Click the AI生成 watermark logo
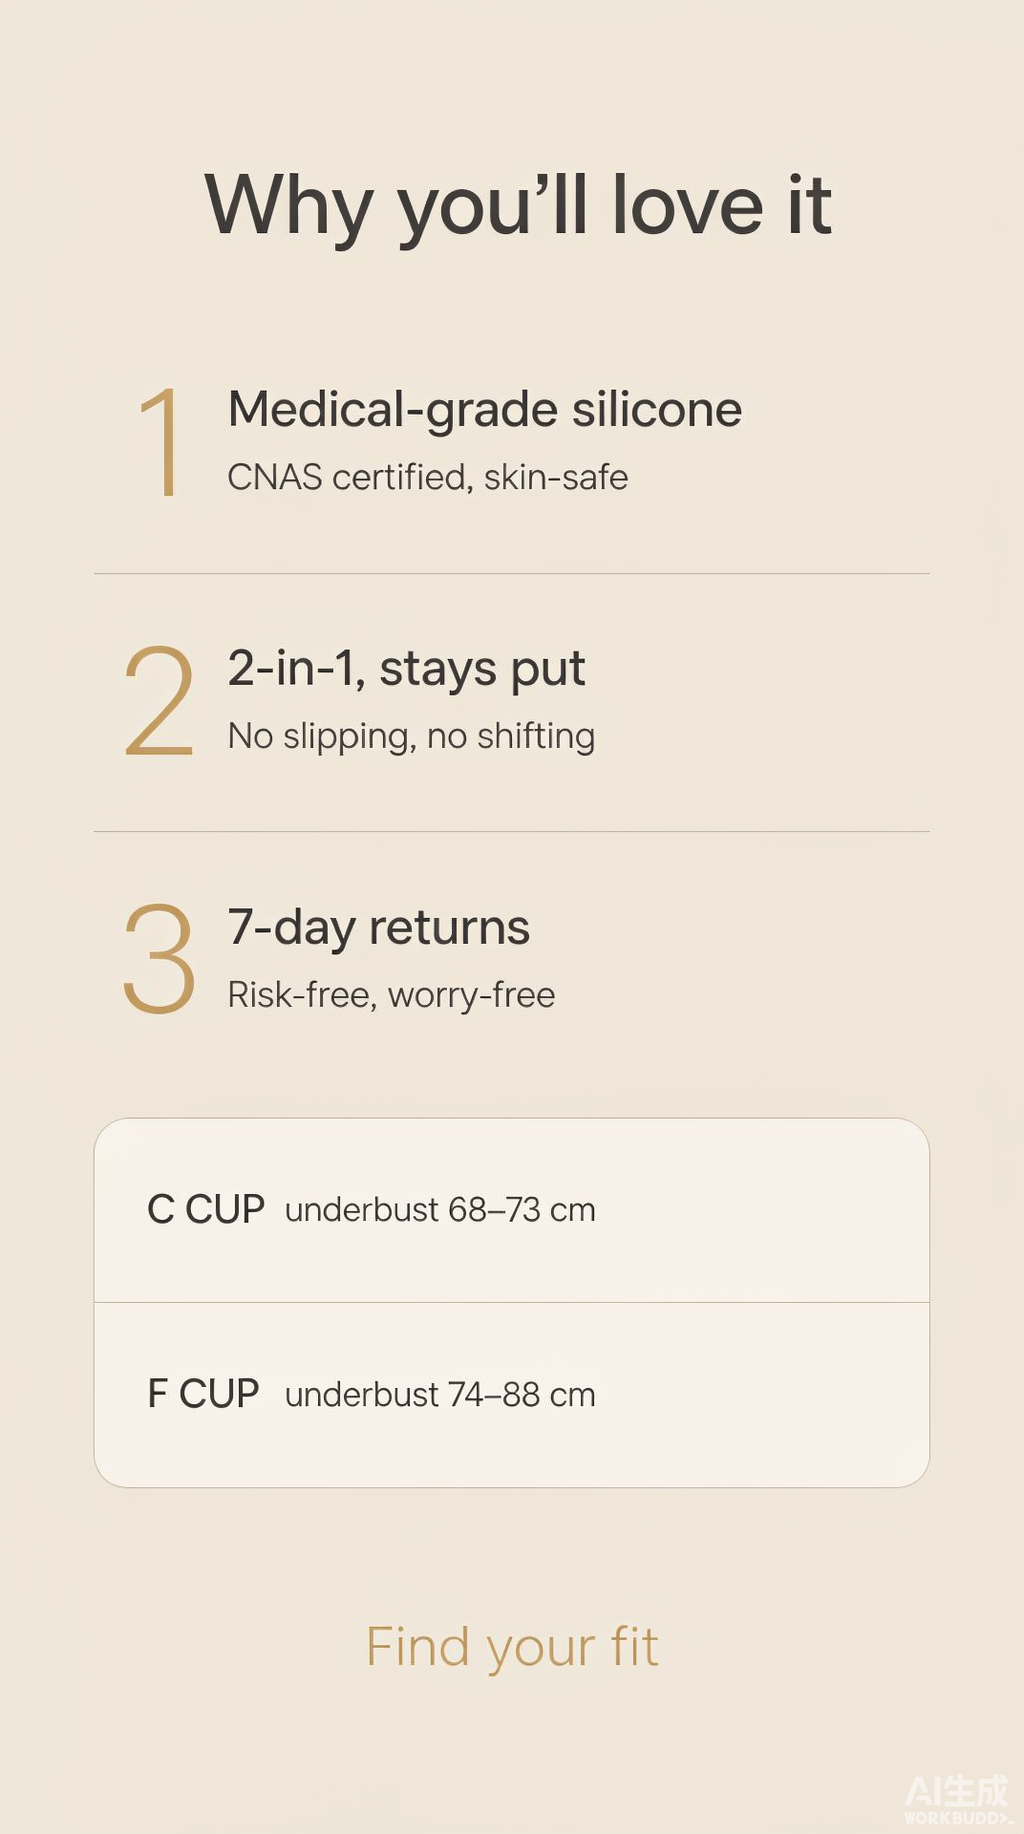Image resolution: width=1024 pixels, height=1834 pixels. pyautogui.click(x=957, y=1791)
